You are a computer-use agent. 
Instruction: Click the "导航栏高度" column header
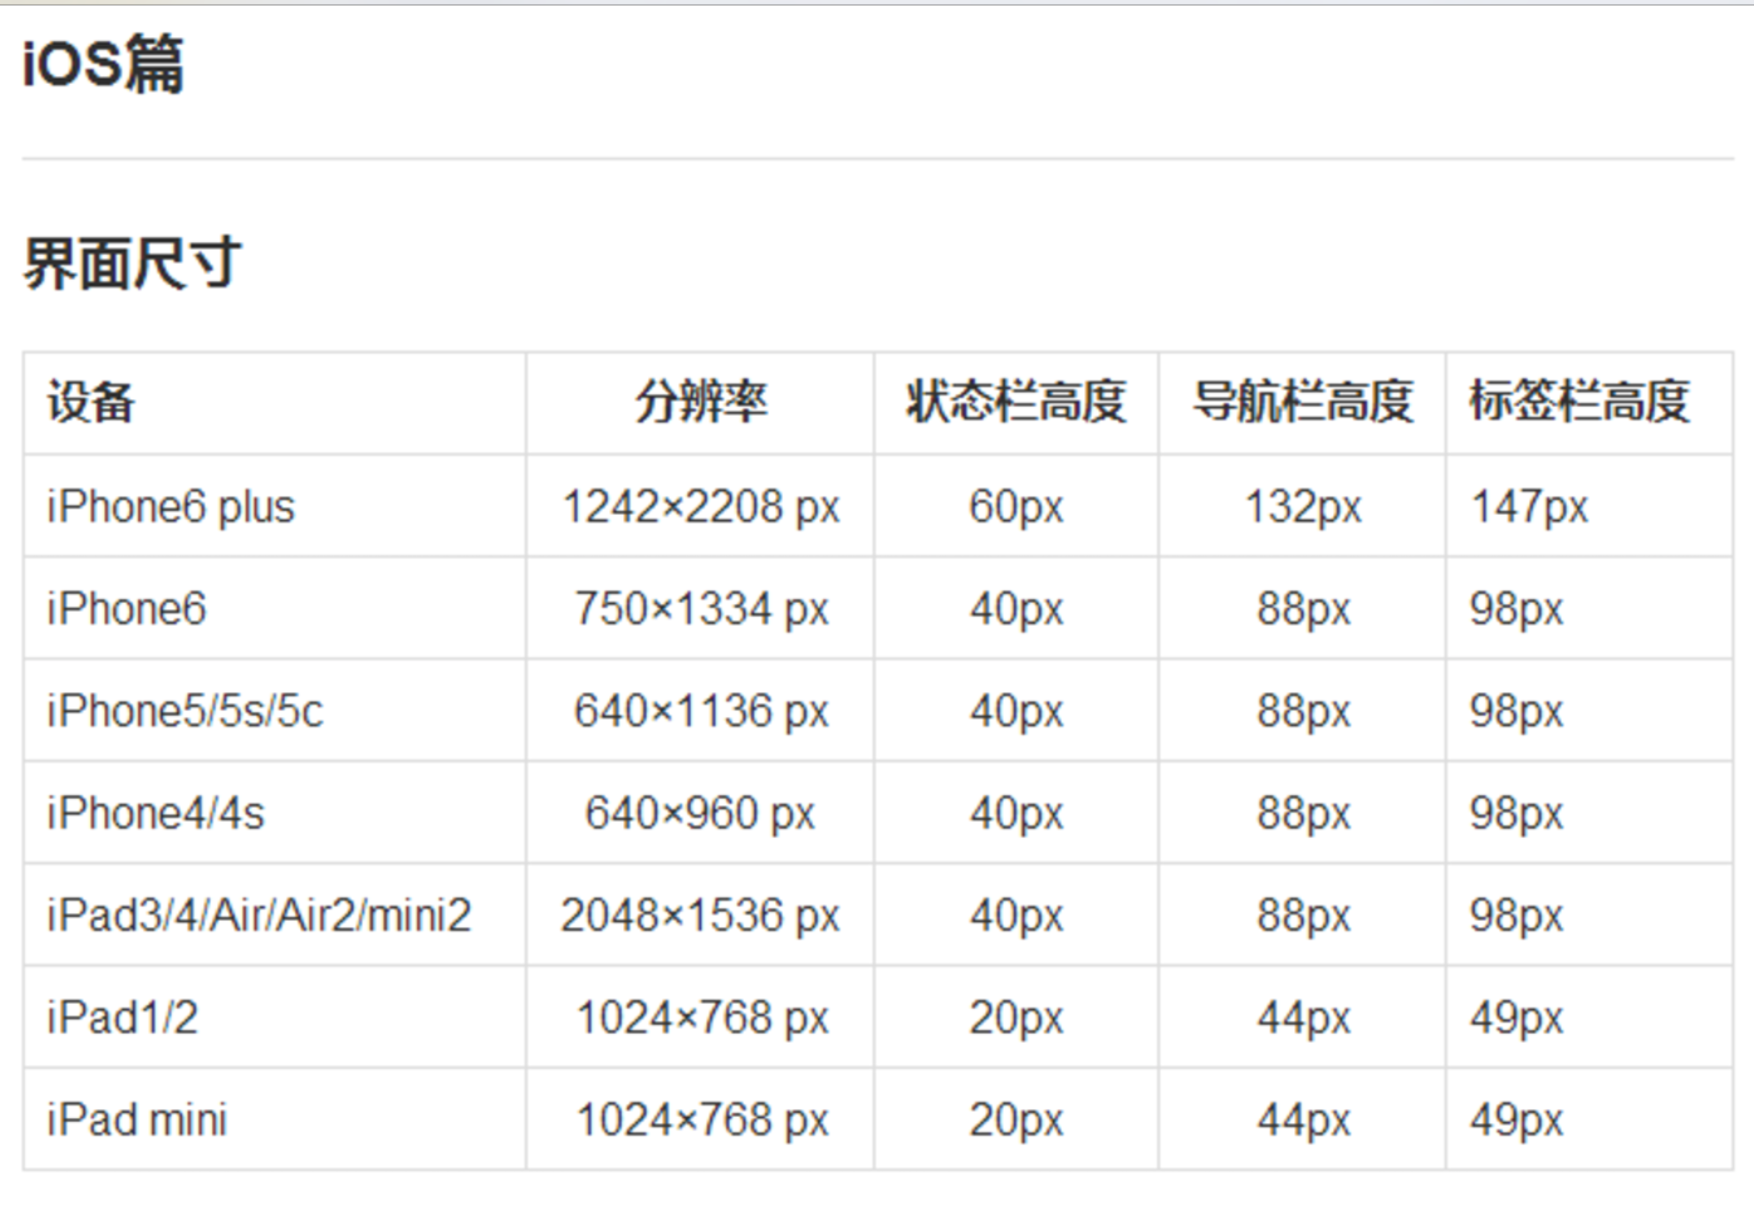coord(1302,403)
